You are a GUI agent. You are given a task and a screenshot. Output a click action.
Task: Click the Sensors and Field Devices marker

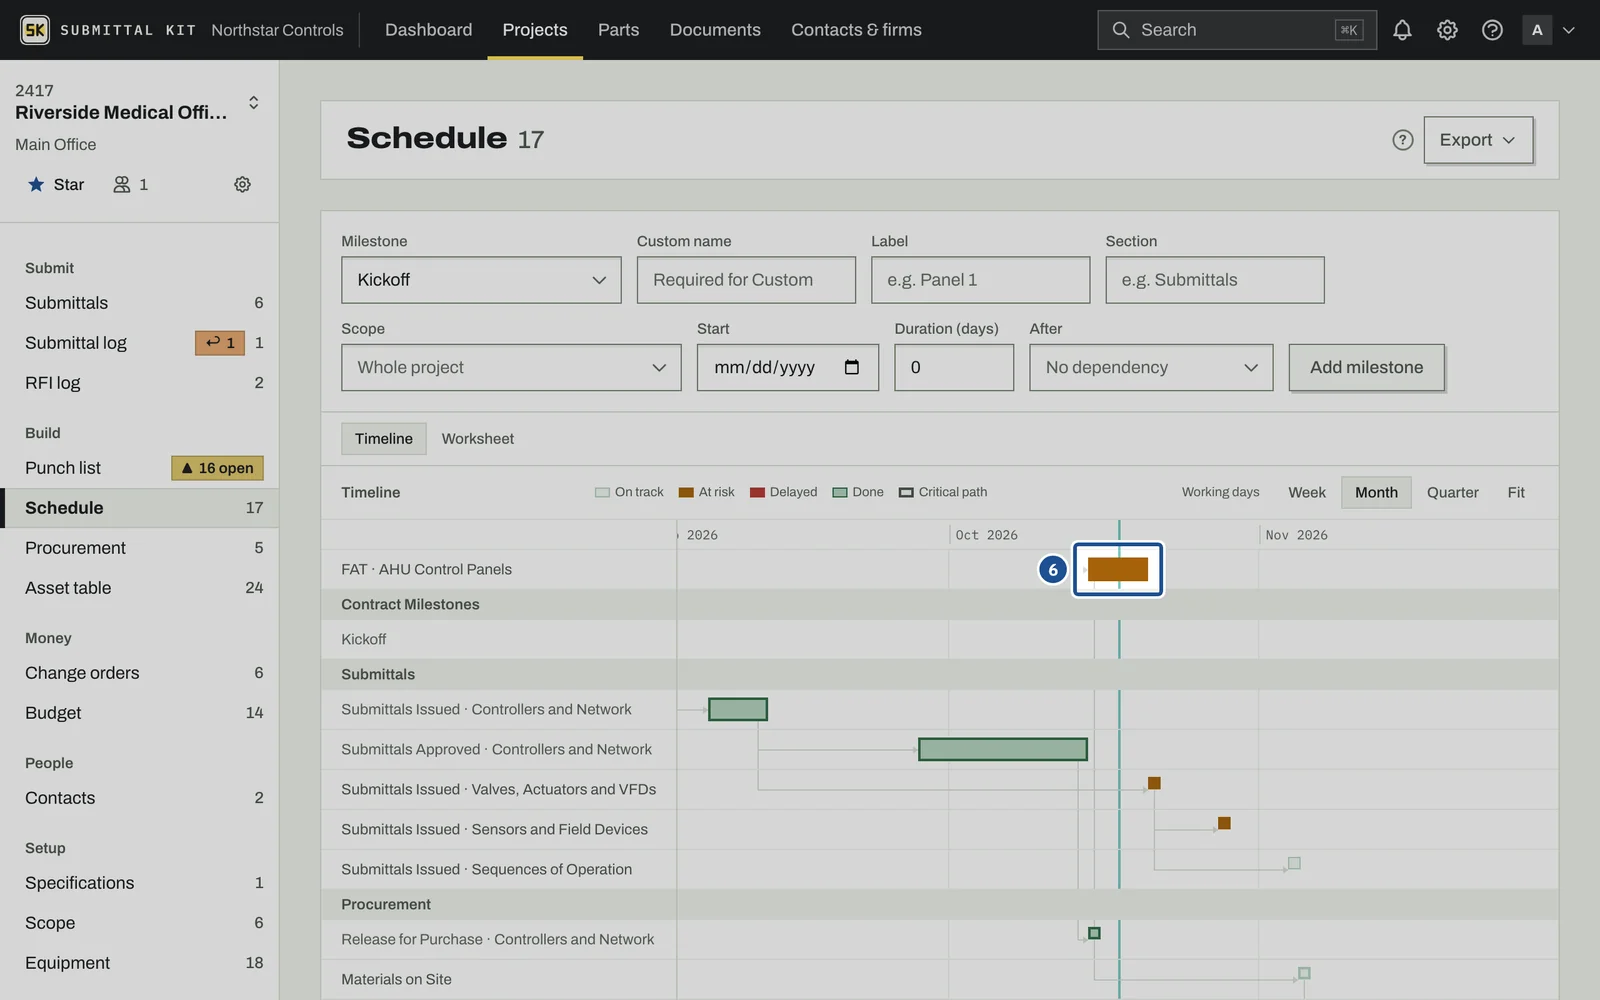[1224, 823]
